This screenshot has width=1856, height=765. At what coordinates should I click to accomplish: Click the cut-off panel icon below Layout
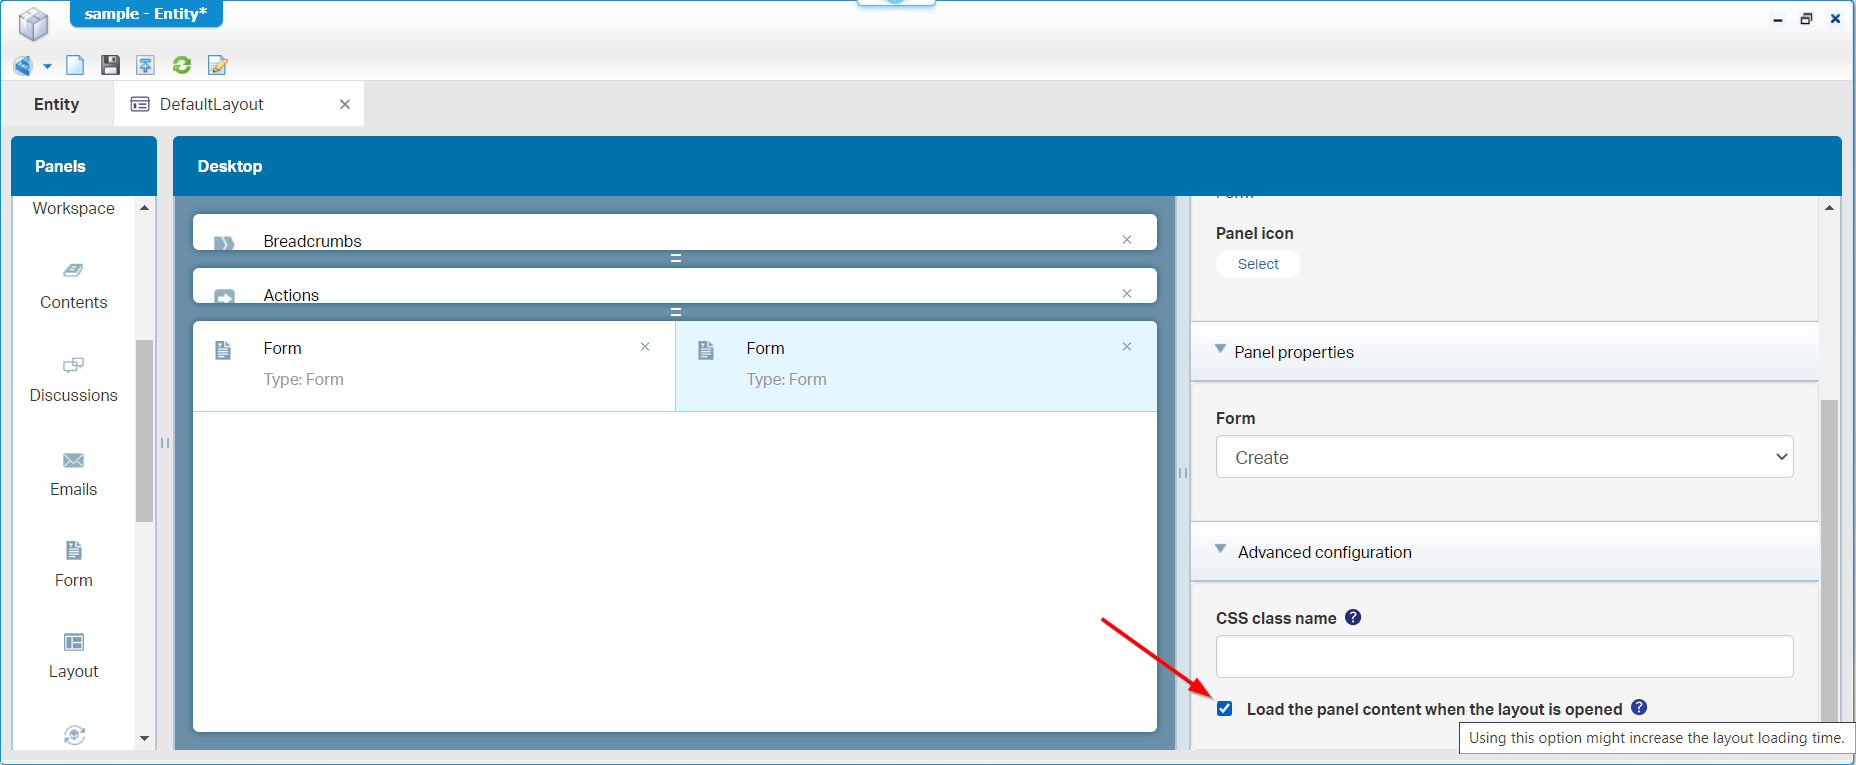(x=74, y=735)
